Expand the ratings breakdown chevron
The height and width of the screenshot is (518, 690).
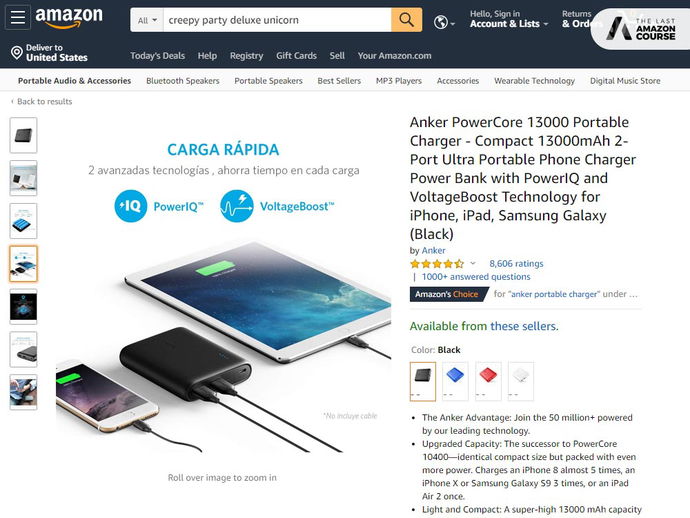(473, 264)
